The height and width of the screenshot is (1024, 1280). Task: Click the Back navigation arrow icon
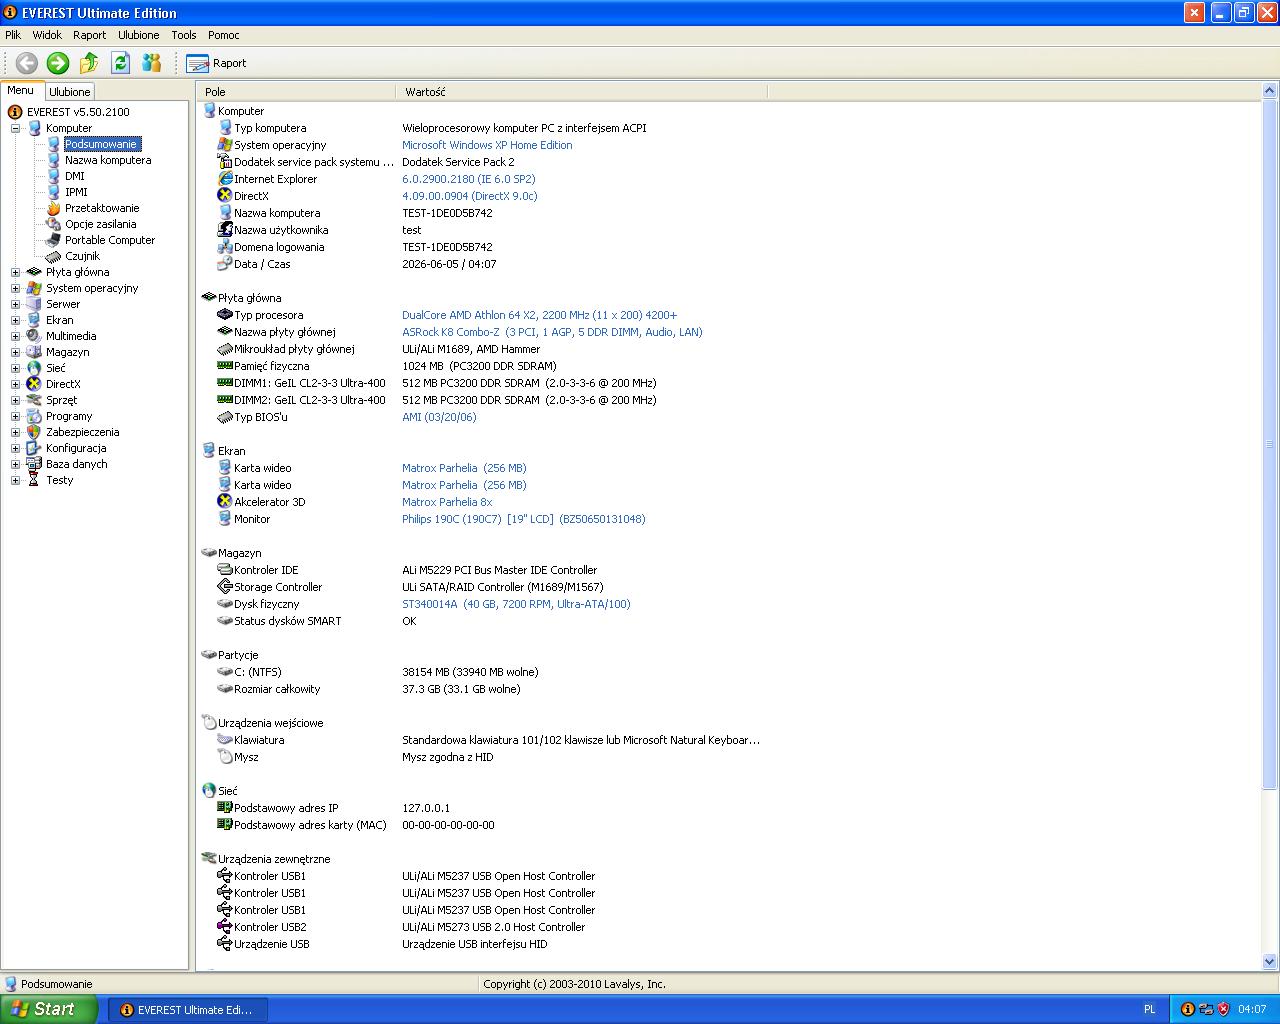coord(27,63)
